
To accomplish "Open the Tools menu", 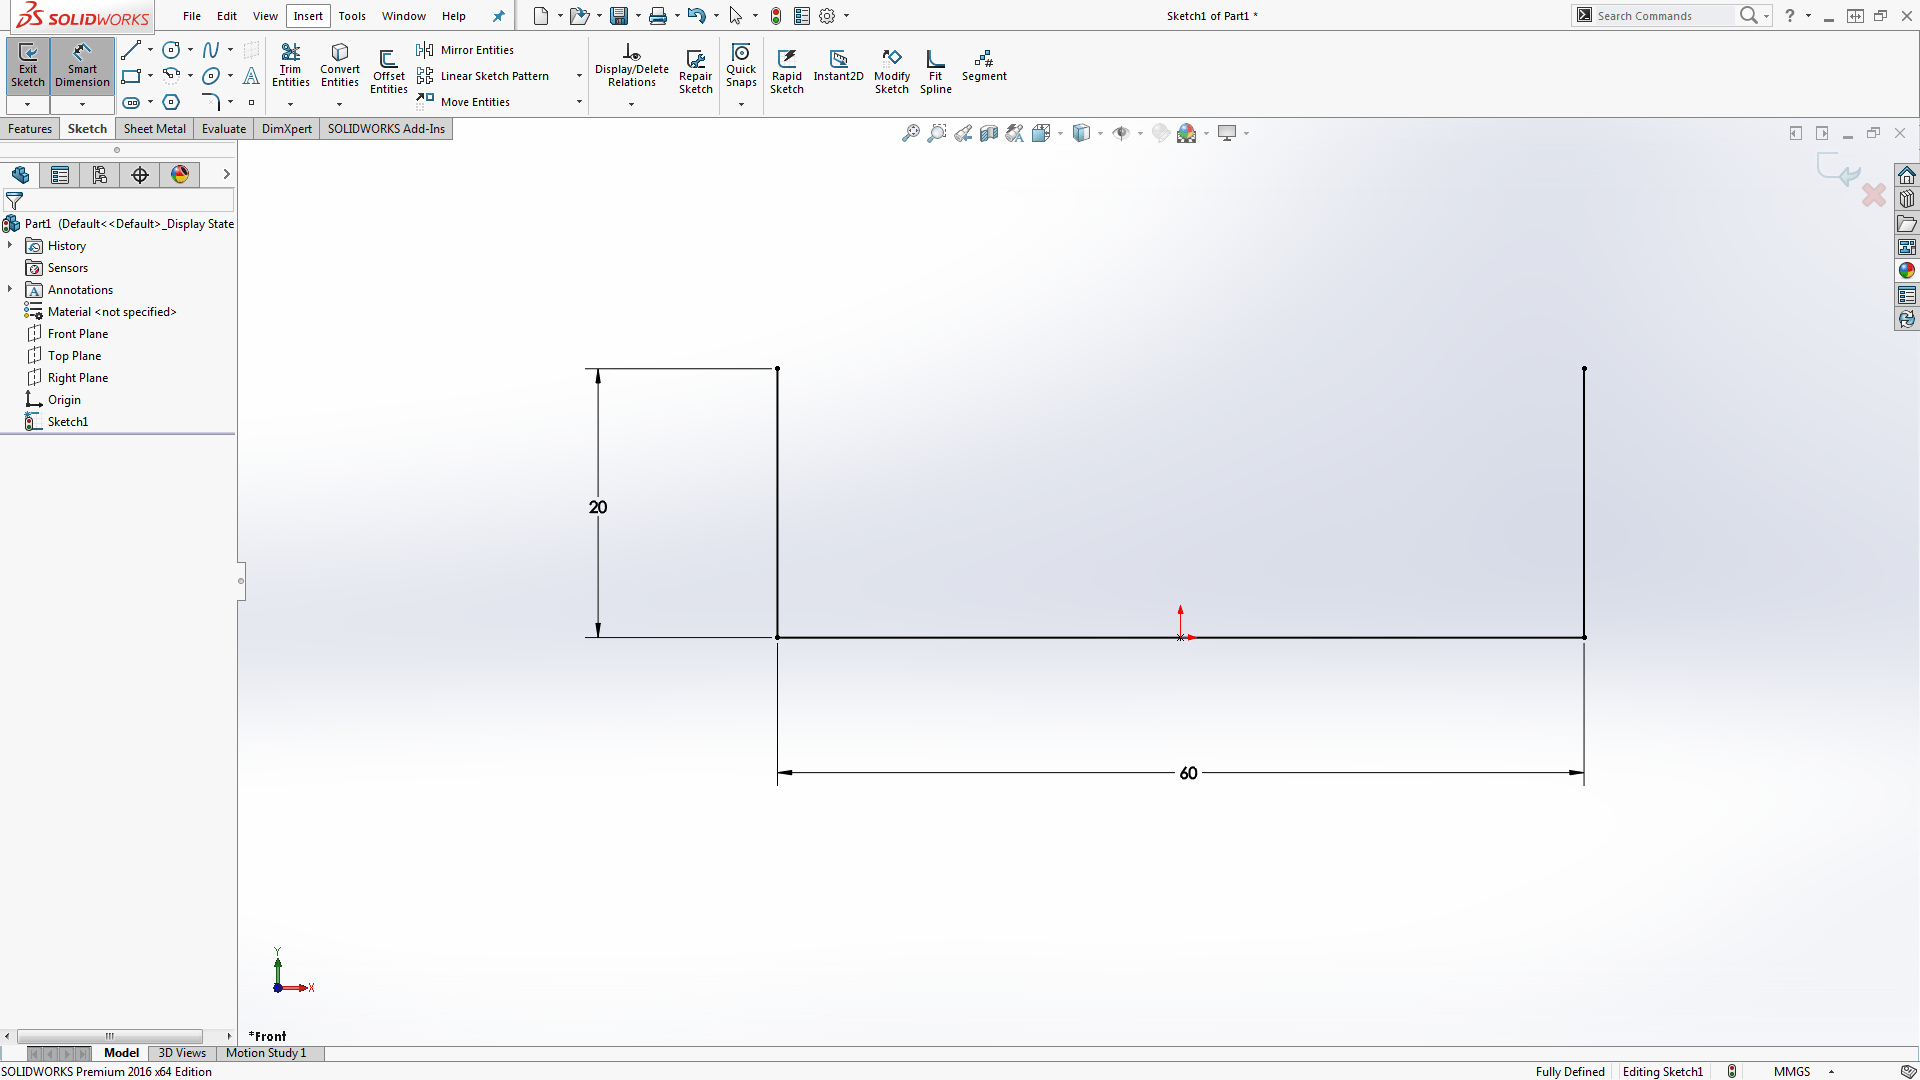I will pyautogui.click(x=352, y=16).
